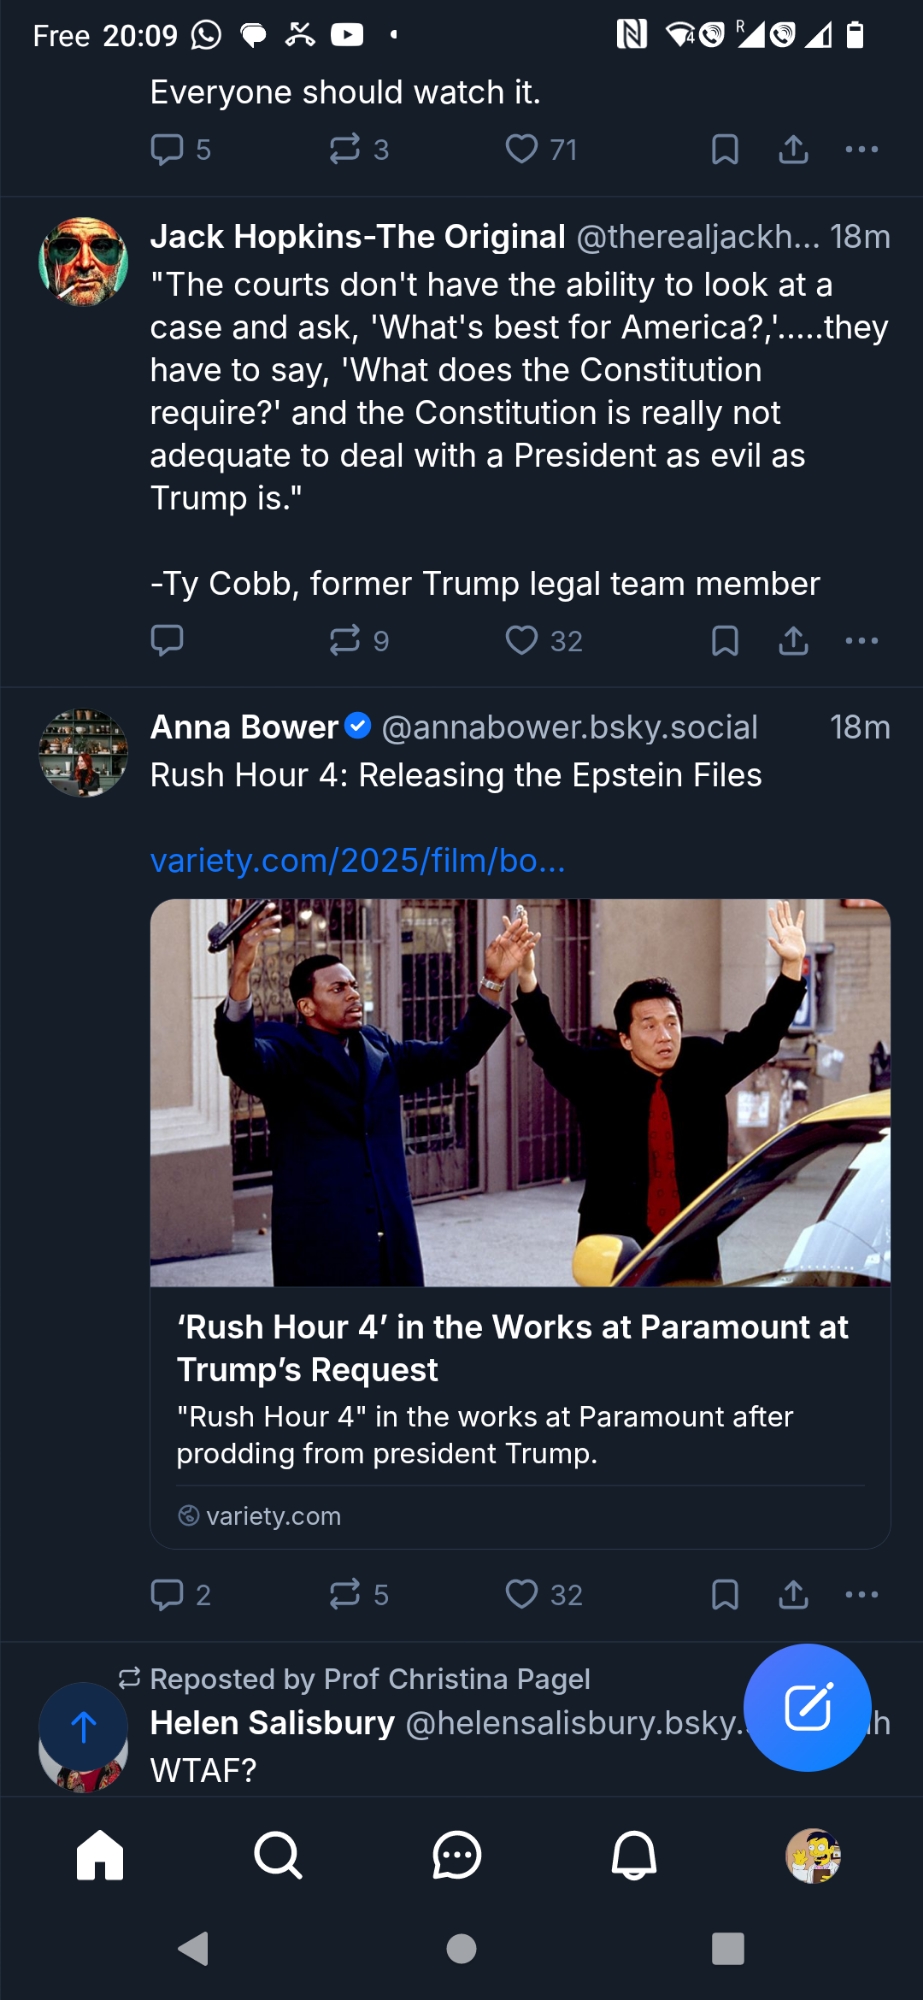
Task: Open more options on top post with 71 likes
Action: coord(861,150)
